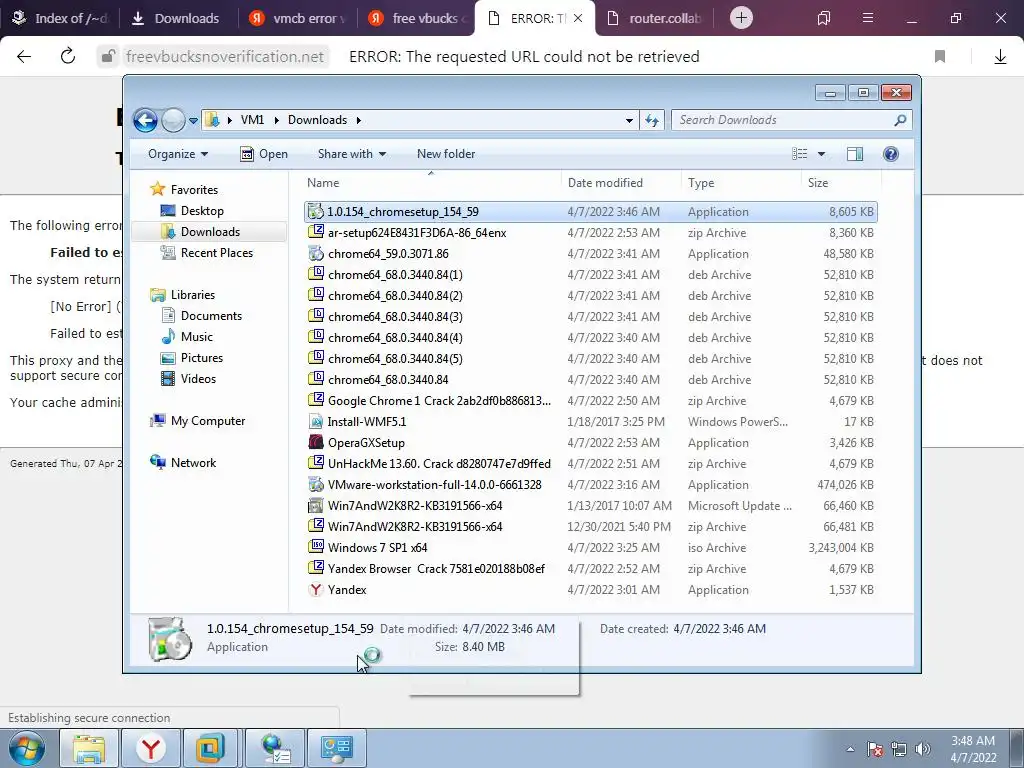Click the volume icon in system tray
The image size is (1024, 768).
click(923, 749)
